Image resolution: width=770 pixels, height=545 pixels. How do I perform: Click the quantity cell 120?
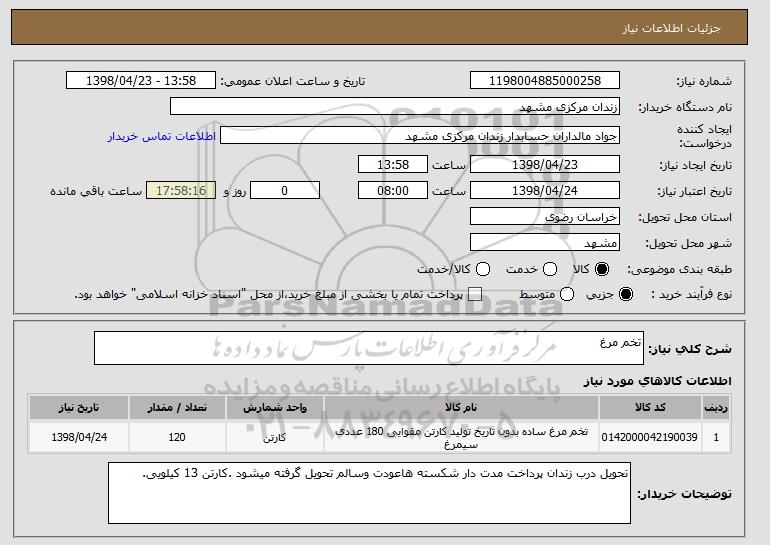click(177, 437)
